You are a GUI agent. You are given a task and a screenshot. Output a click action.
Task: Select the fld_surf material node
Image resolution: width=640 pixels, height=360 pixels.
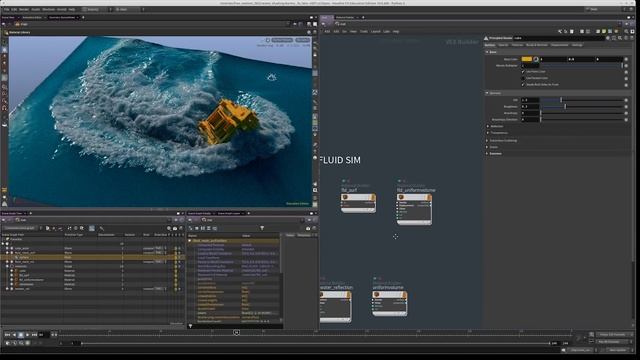pyautogui.click(x=358, y=203)
